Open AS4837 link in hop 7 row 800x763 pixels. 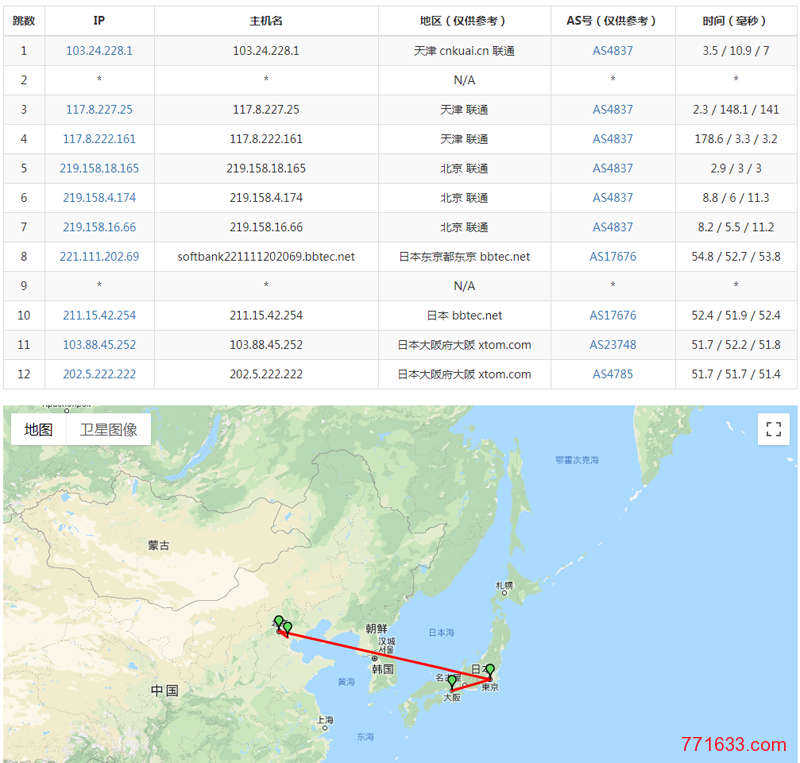pyautogui.click(x=612, y=227)
